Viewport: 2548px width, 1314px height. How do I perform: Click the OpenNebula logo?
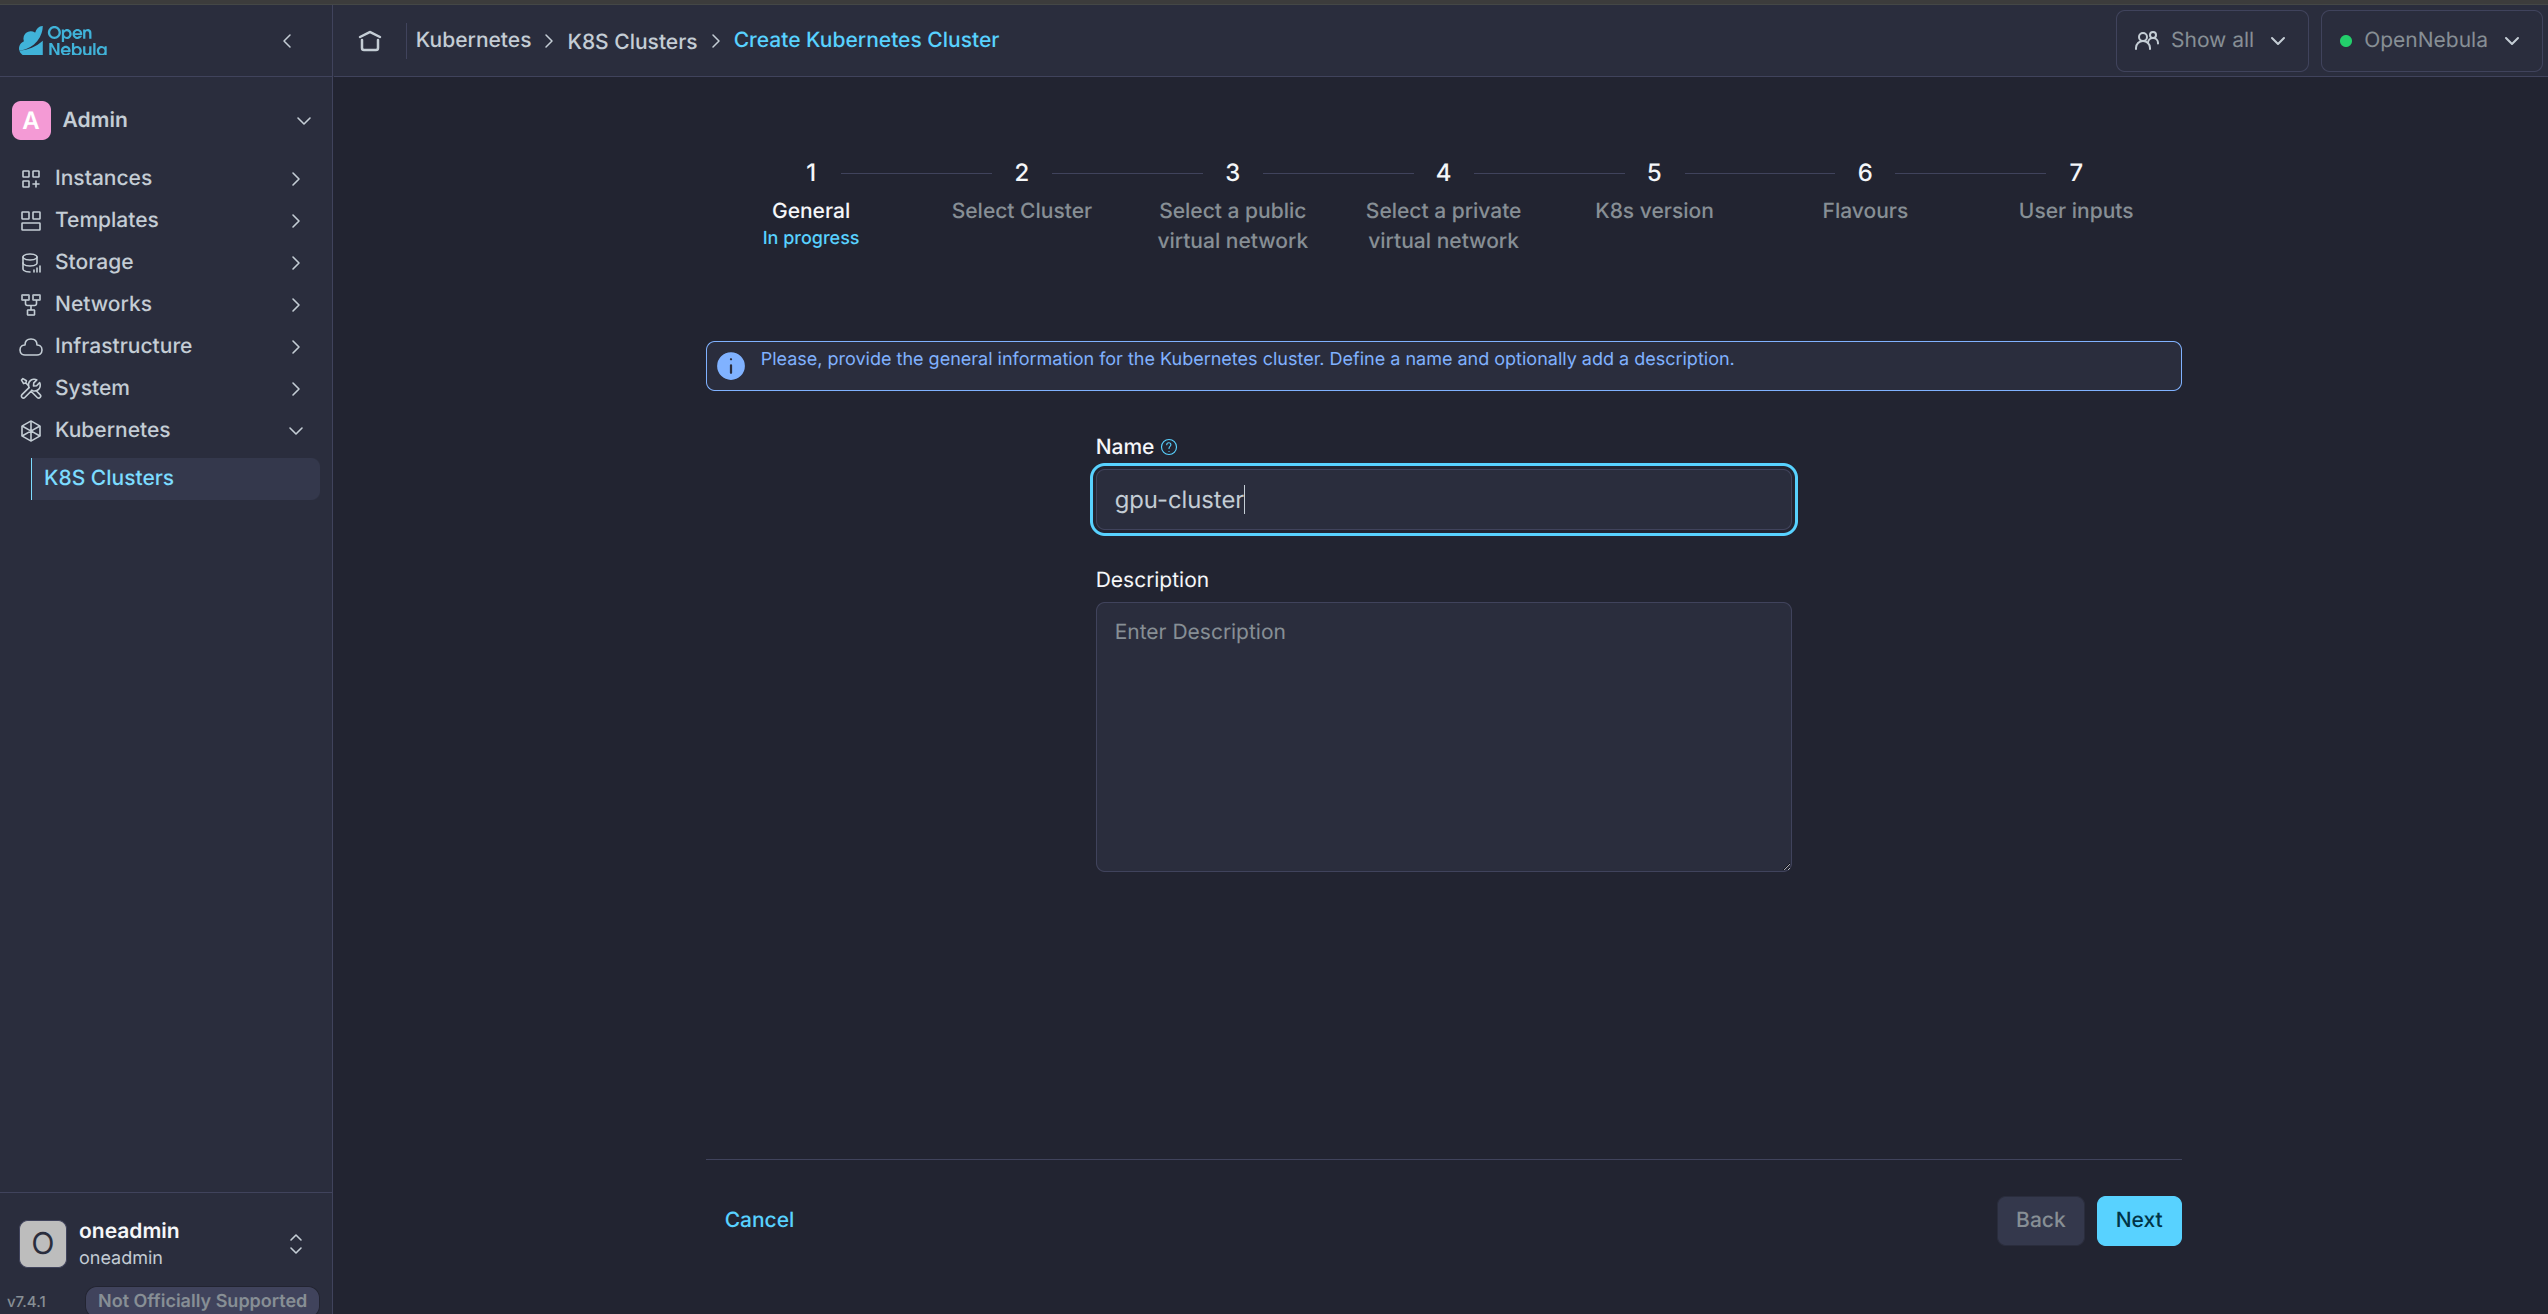[x=63, y=40]
